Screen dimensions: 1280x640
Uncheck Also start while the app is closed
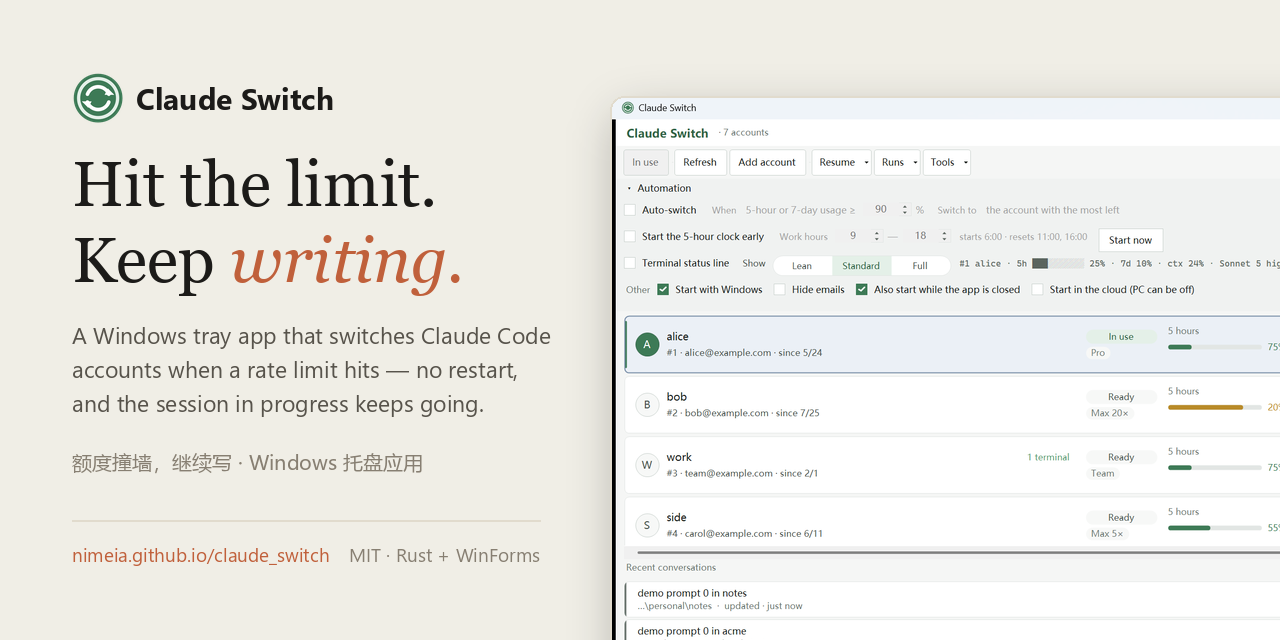pos(862,290)
